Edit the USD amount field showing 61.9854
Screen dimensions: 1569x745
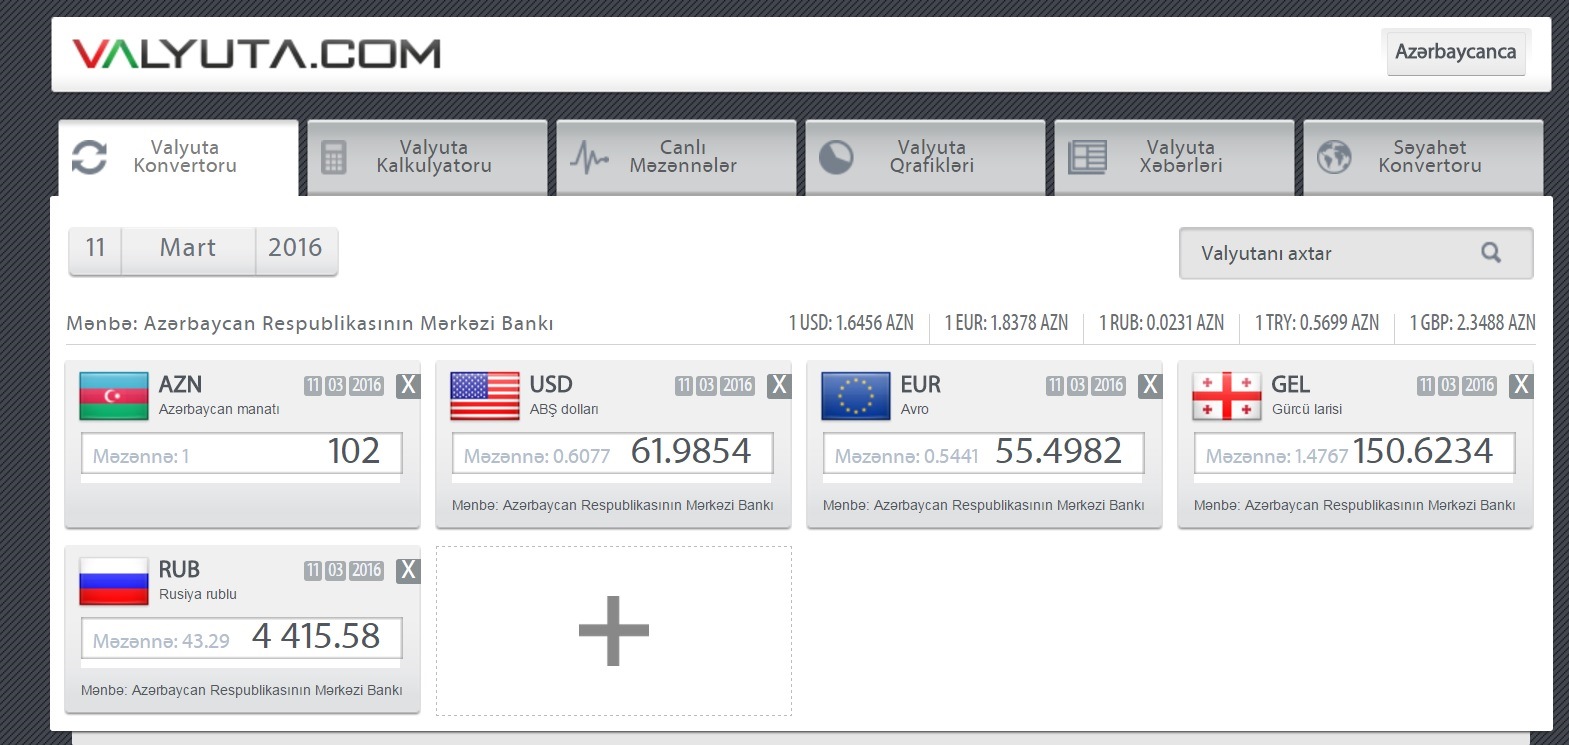click(x=613, y=453)
